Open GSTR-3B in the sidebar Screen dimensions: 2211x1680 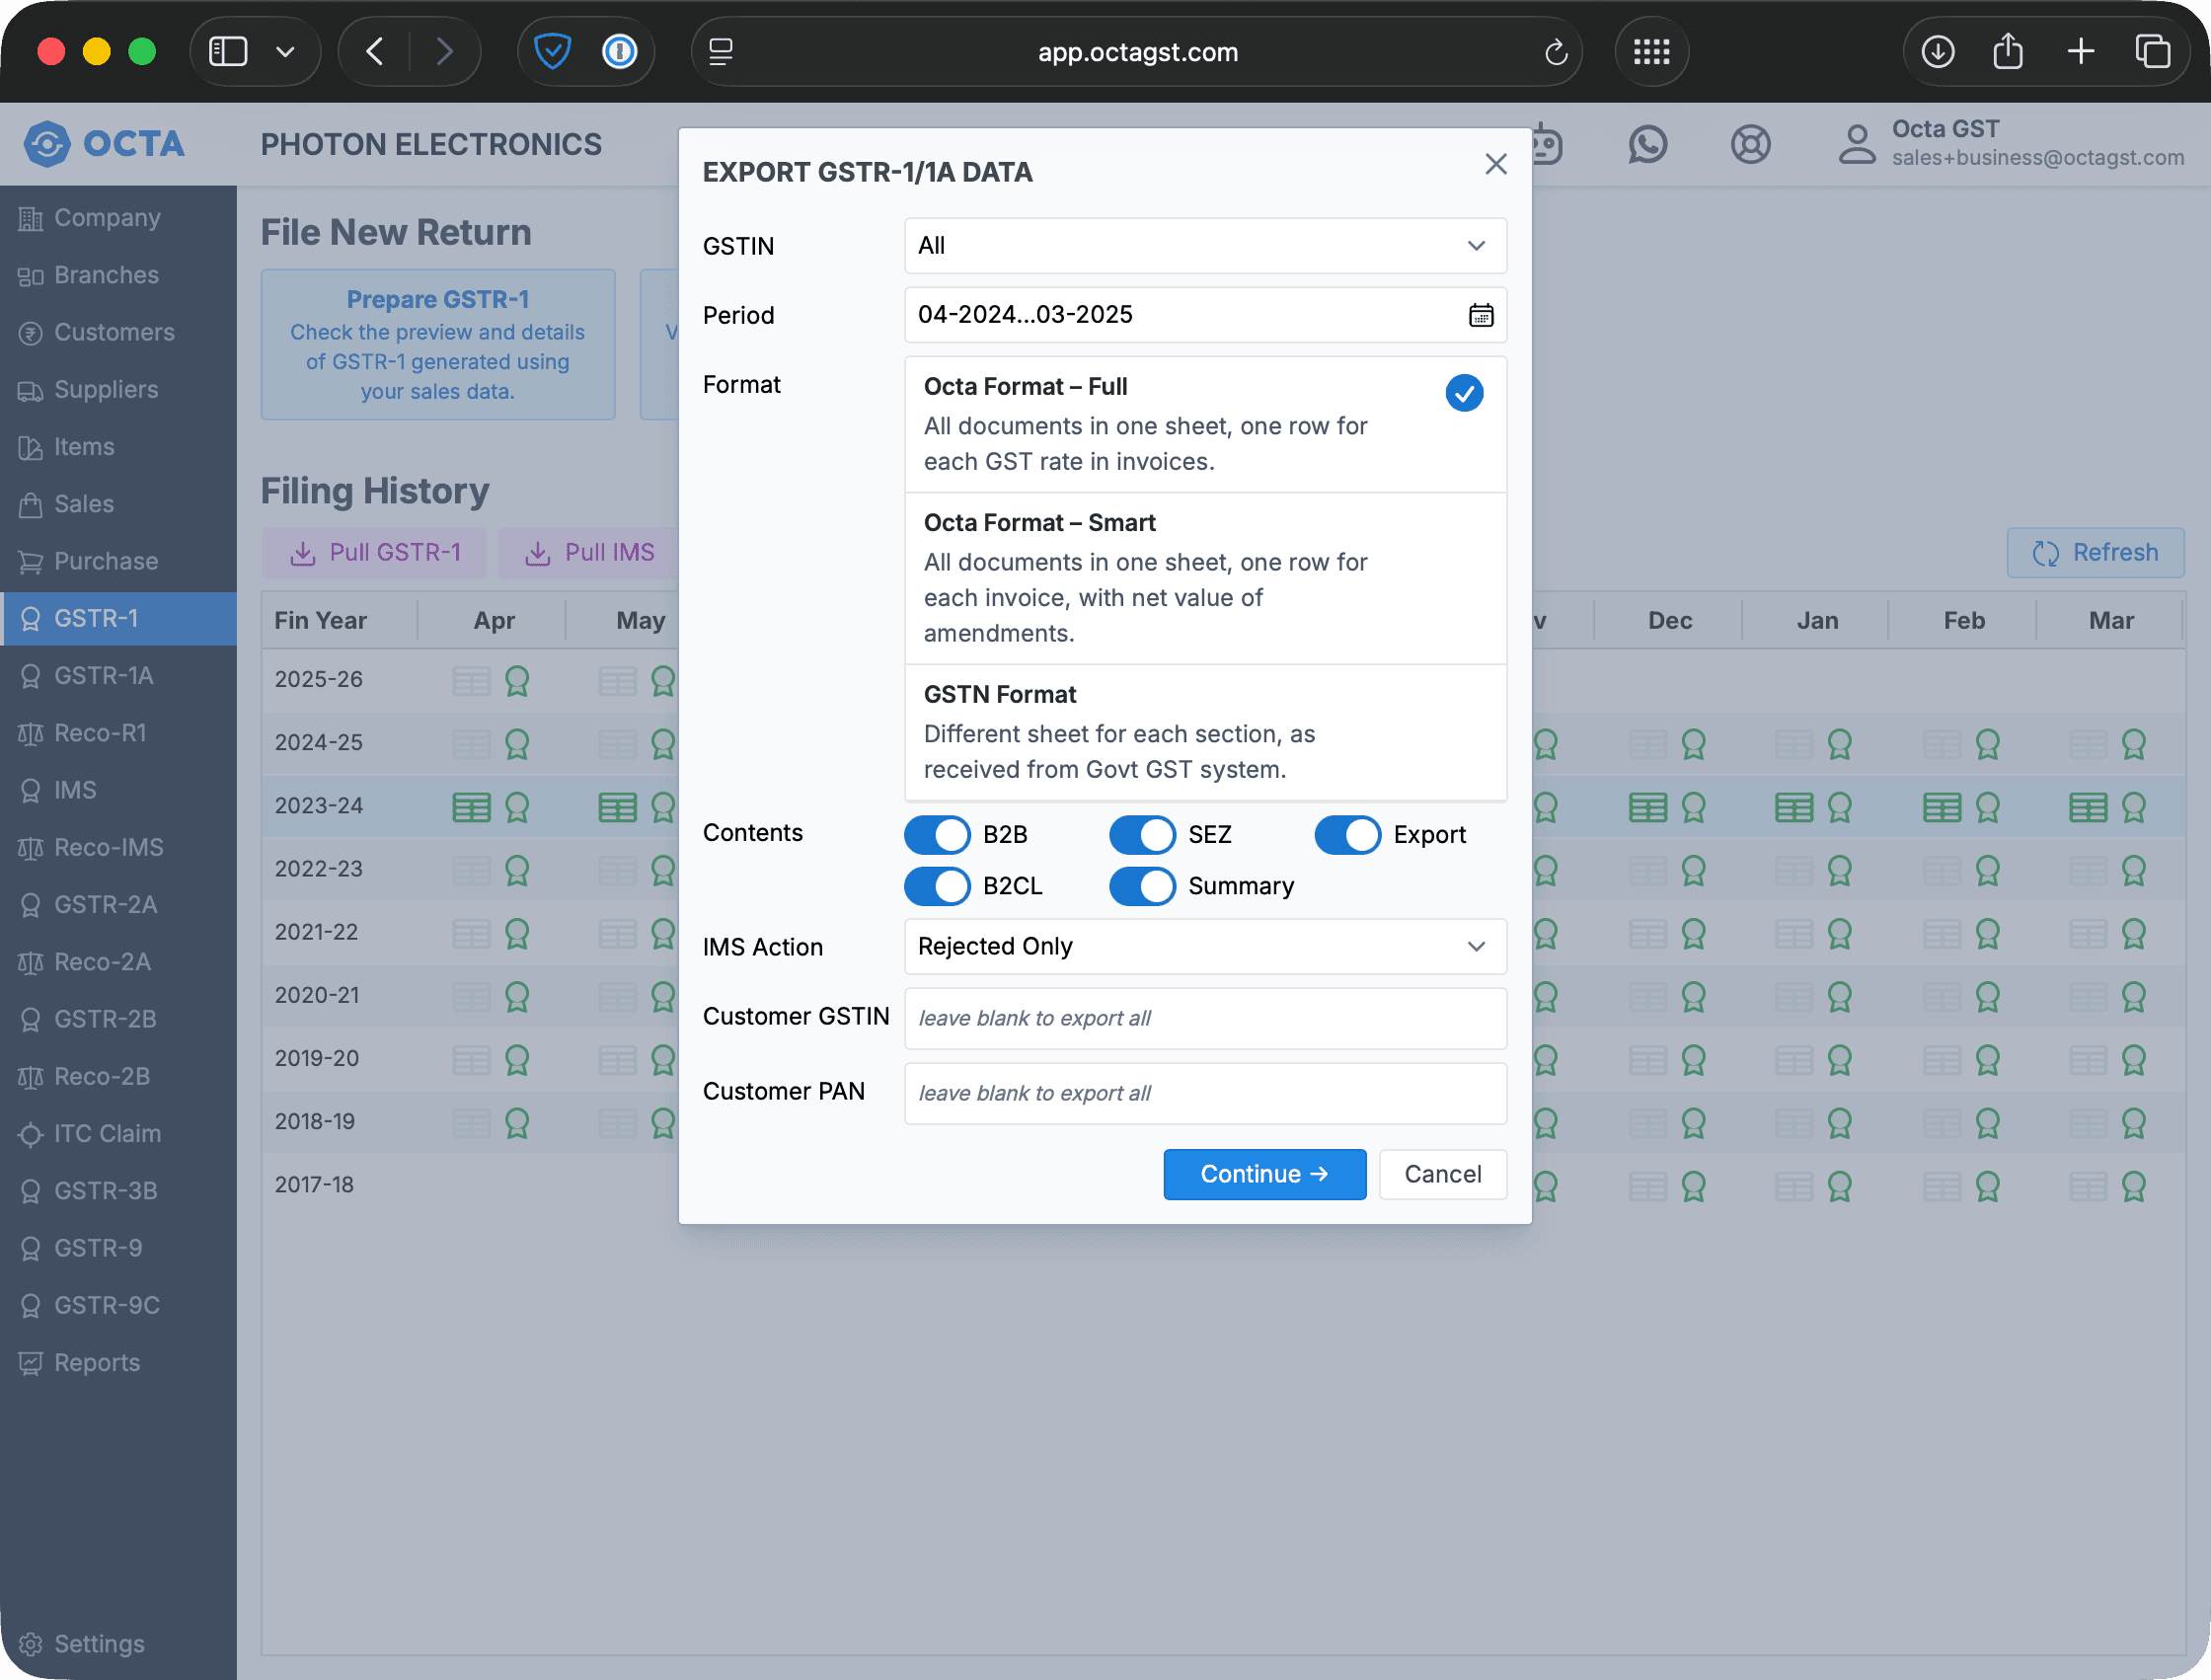[105, 1191]
